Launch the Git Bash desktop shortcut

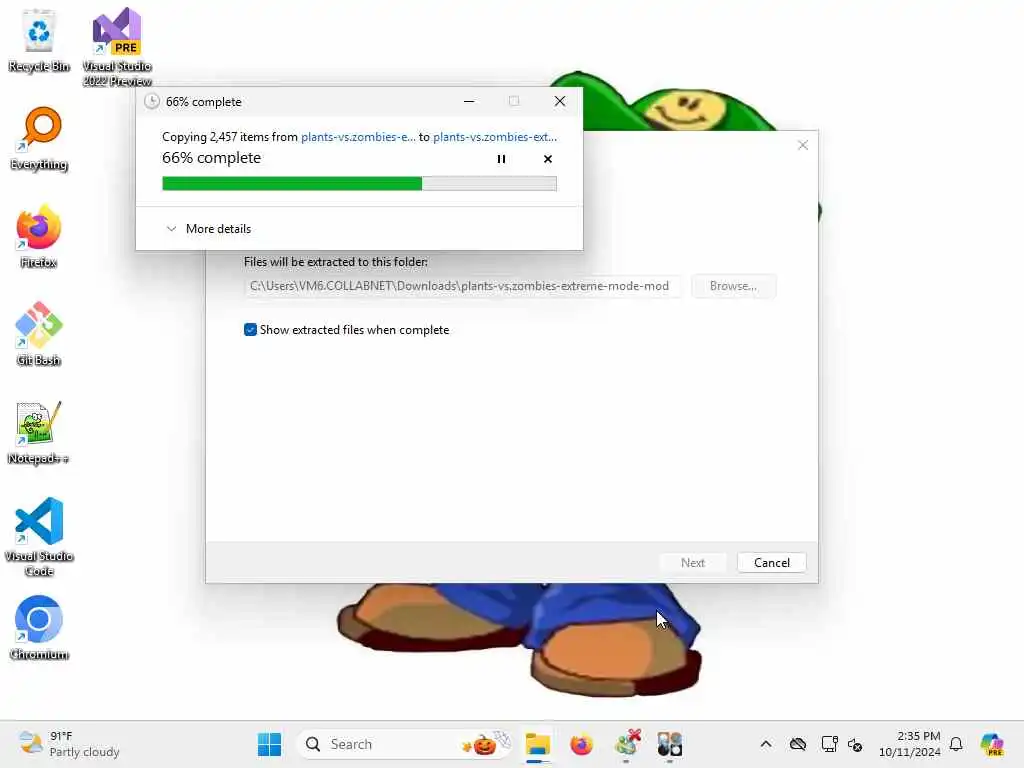[39, 334]
